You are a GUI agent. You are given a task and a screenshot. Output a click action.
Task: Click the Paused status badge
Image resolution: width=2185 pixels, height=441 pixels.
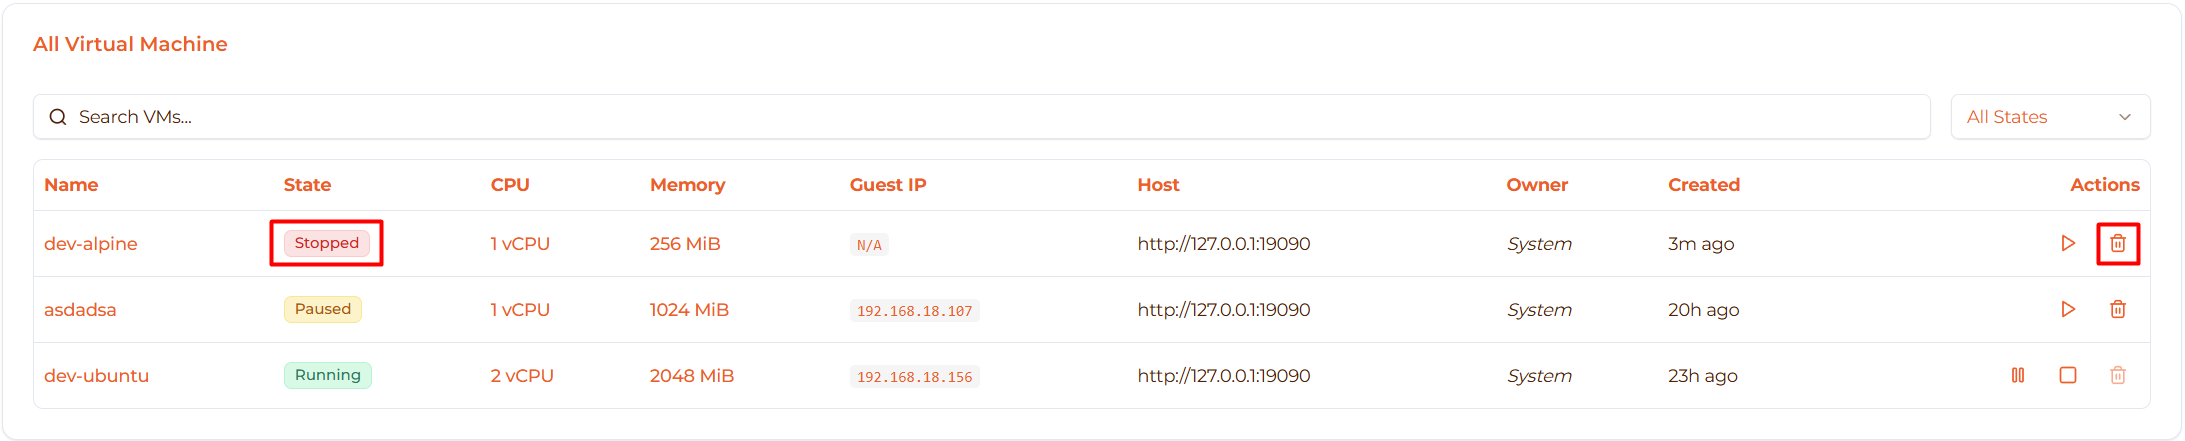pos(323,309)
